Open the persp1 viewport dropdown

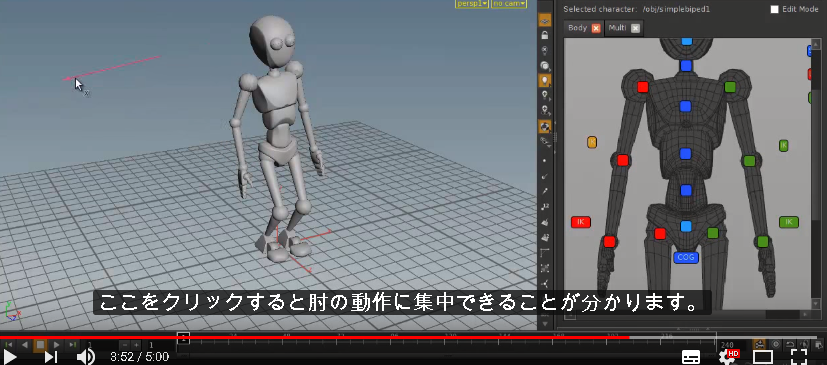(x=472, y=4)
